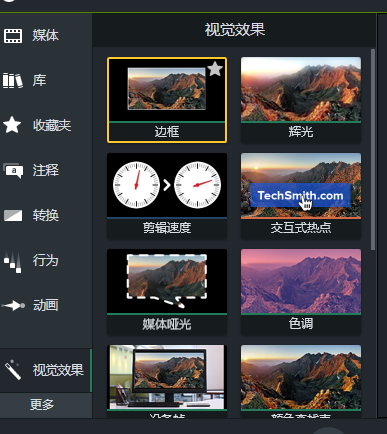Select the 色调 colorize effect thumbnail
This screenshot has width=387, height=434.
[x=301, y=281]
